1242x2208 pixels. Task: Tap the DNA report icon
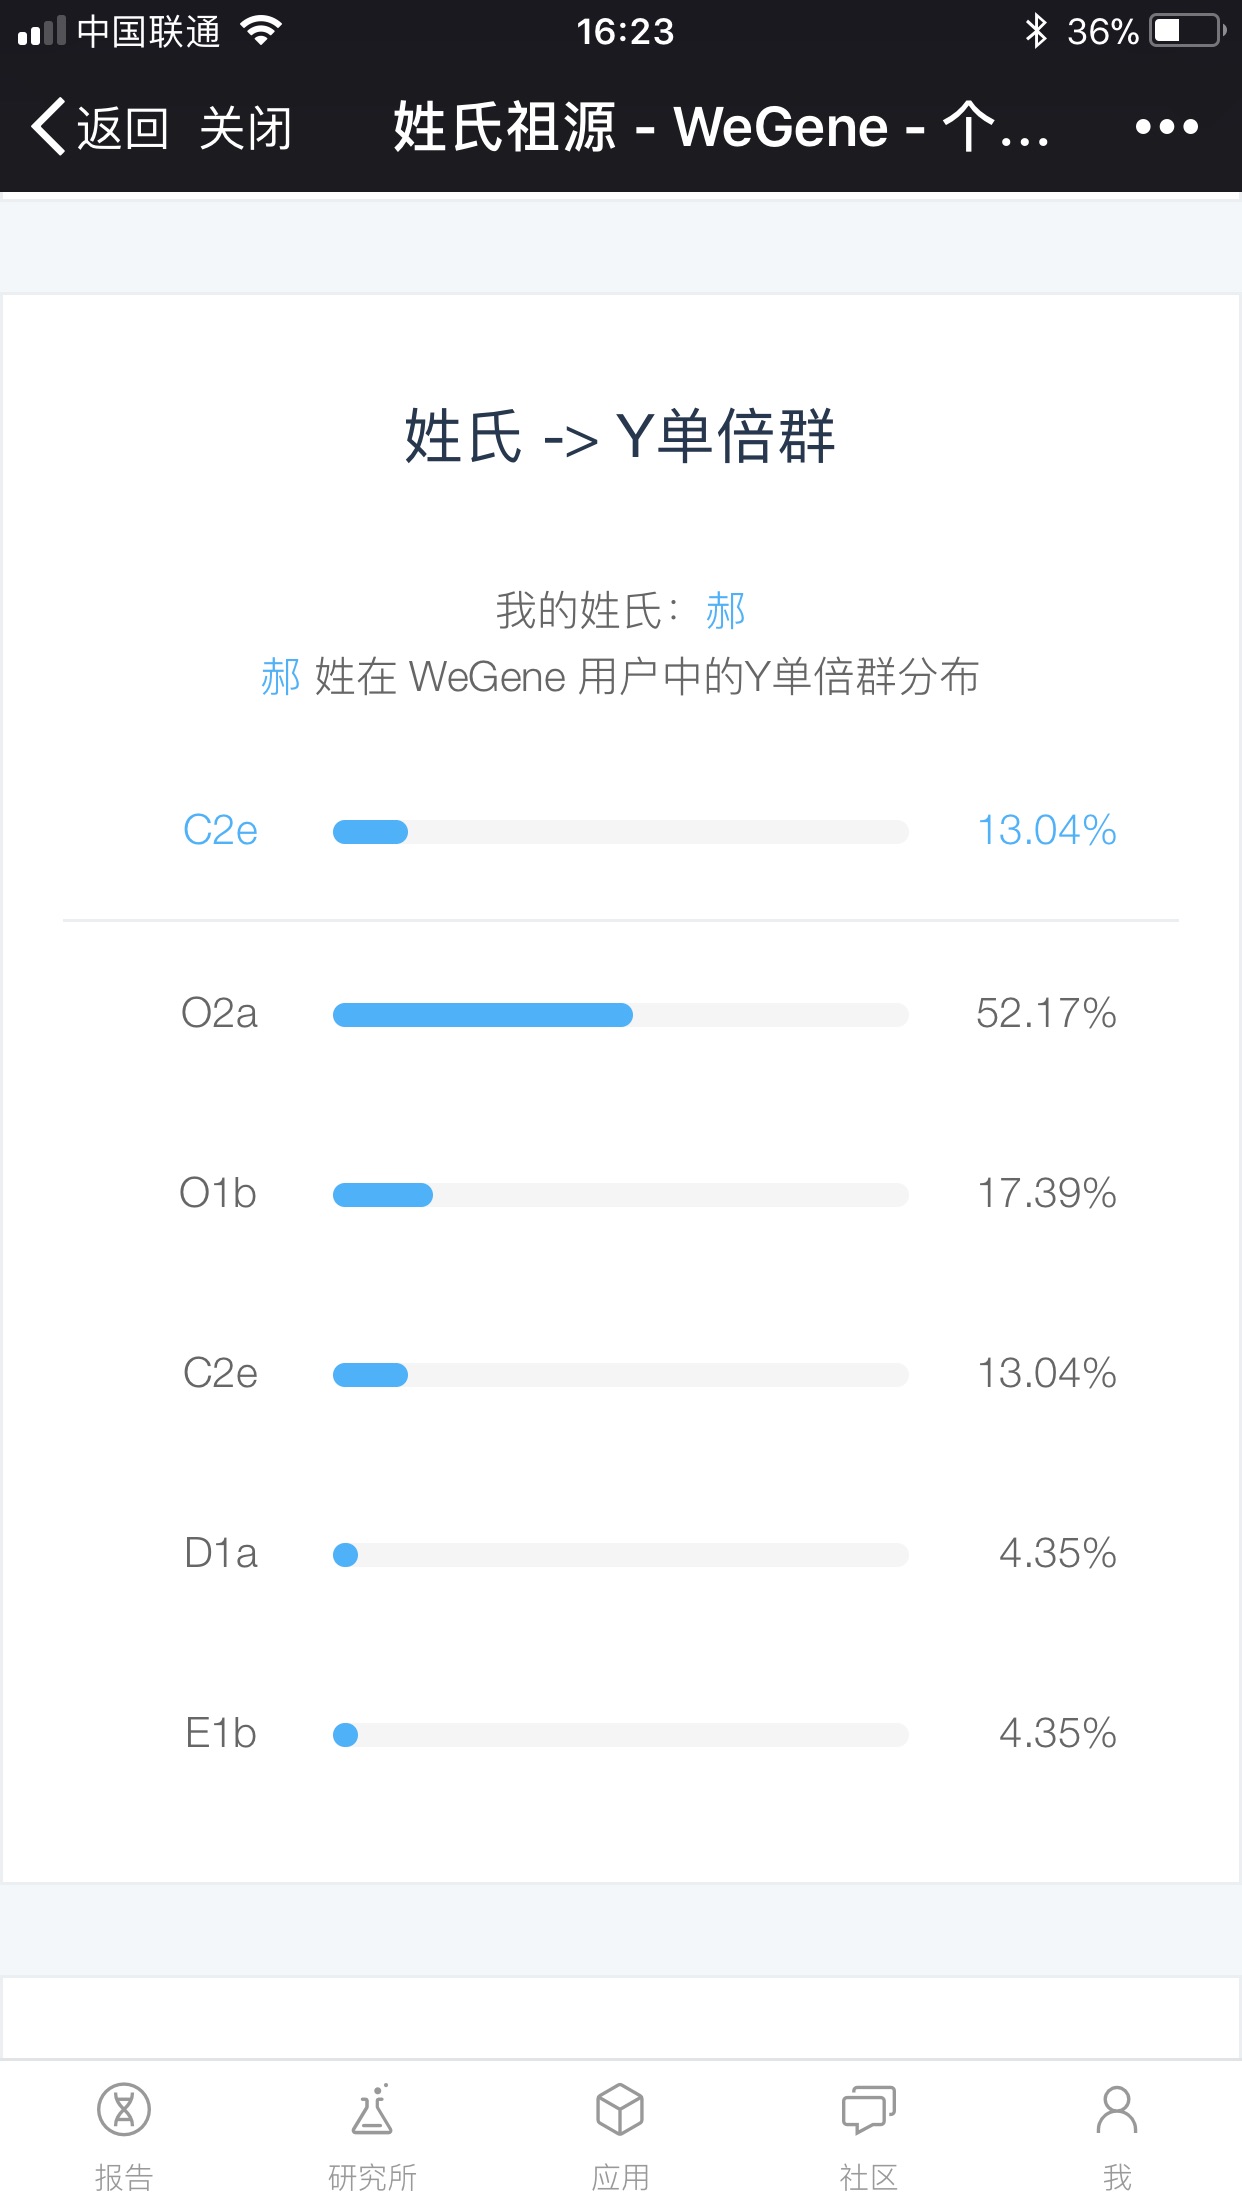[x=124, y=2109]
